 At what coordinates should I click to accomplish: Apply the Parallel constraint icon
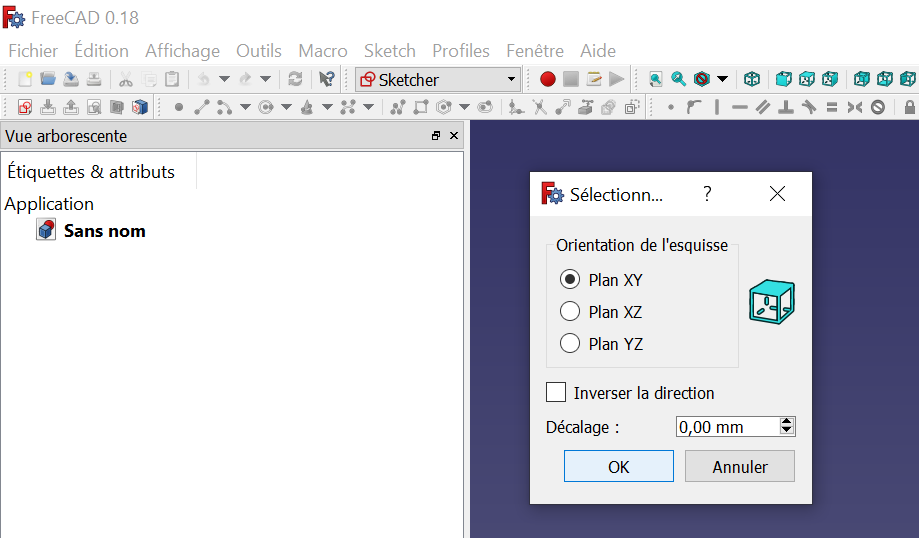pyautogui.click(x=763, y=107)
